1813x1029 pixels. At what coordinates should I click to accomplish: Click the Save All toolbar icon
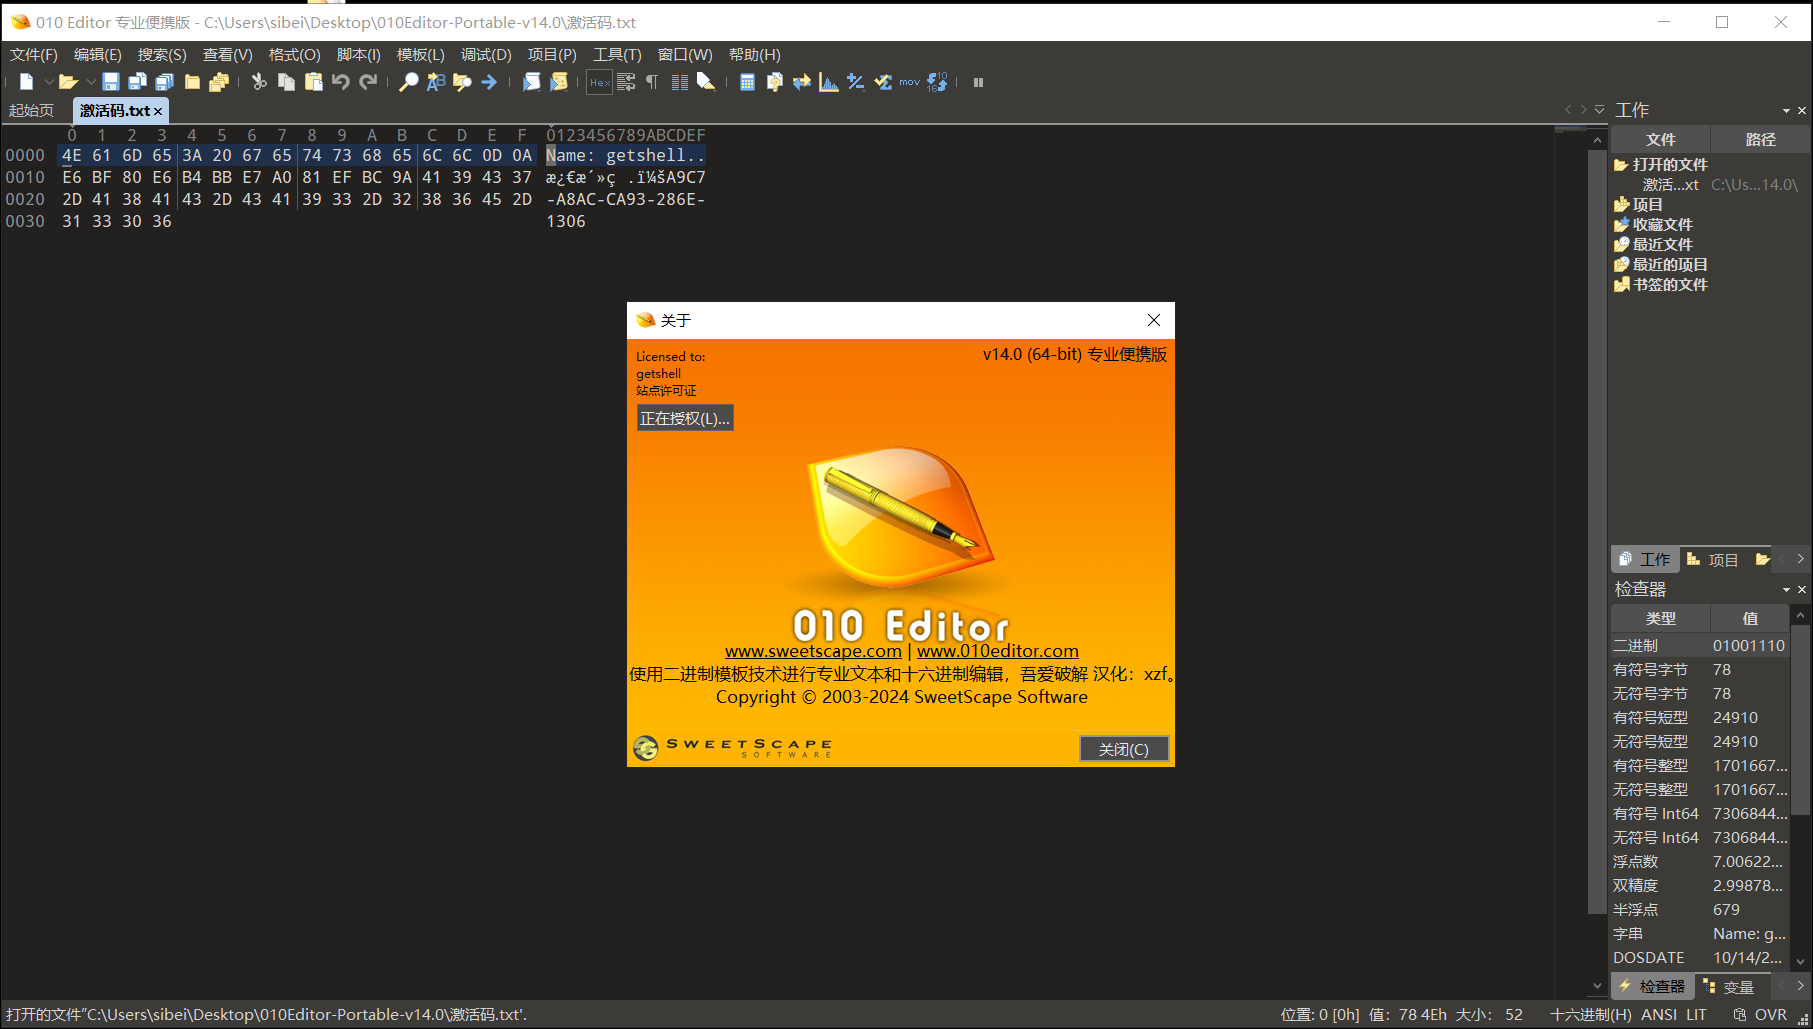[163, 82]
